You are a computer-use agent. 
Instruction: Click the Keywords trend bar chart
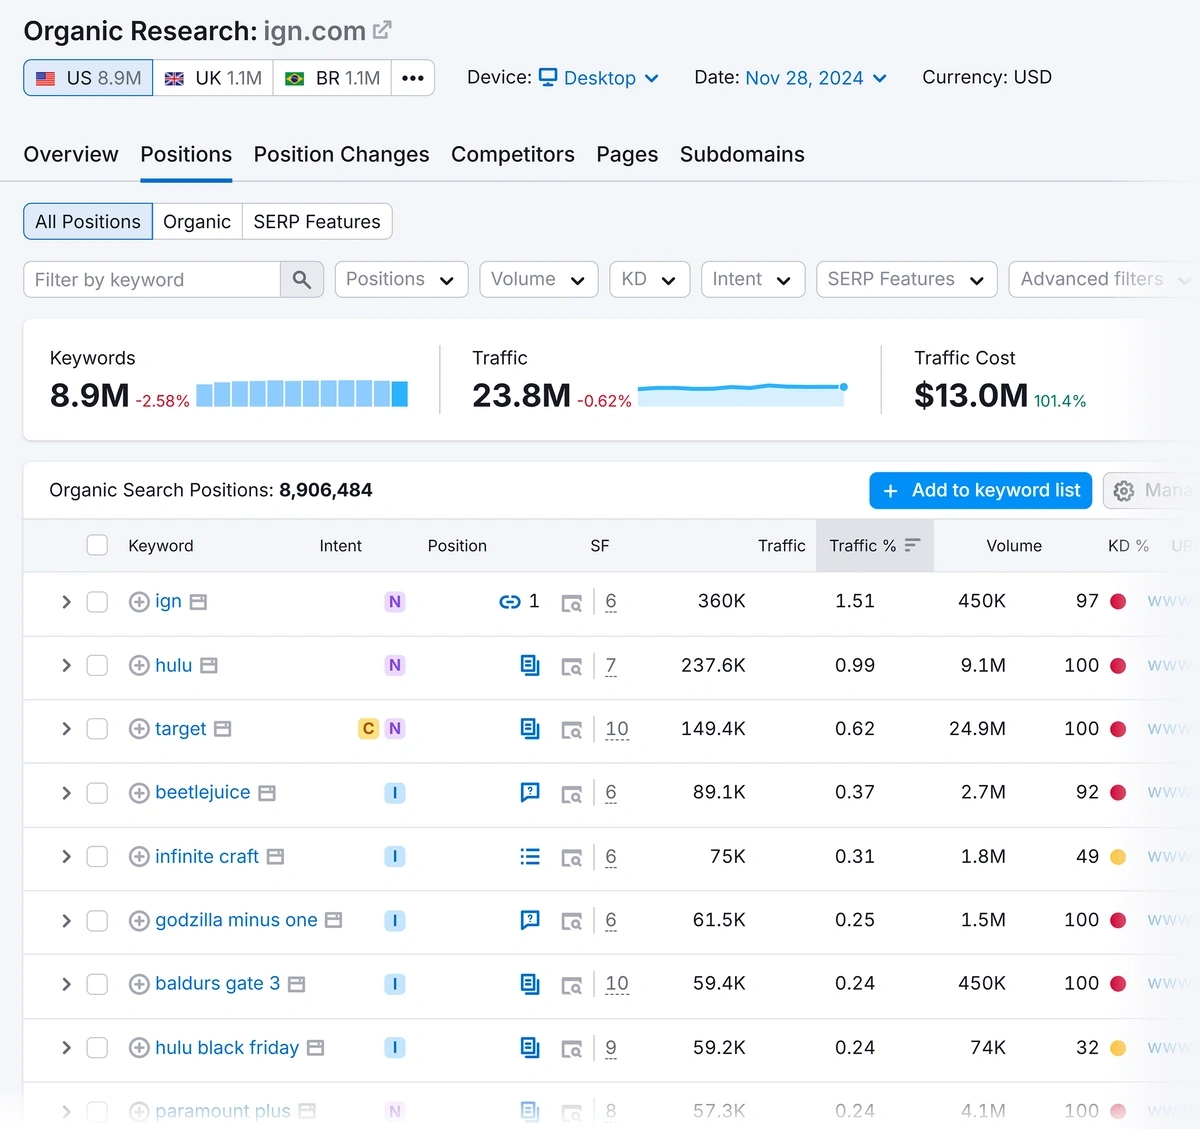[302, 394]
